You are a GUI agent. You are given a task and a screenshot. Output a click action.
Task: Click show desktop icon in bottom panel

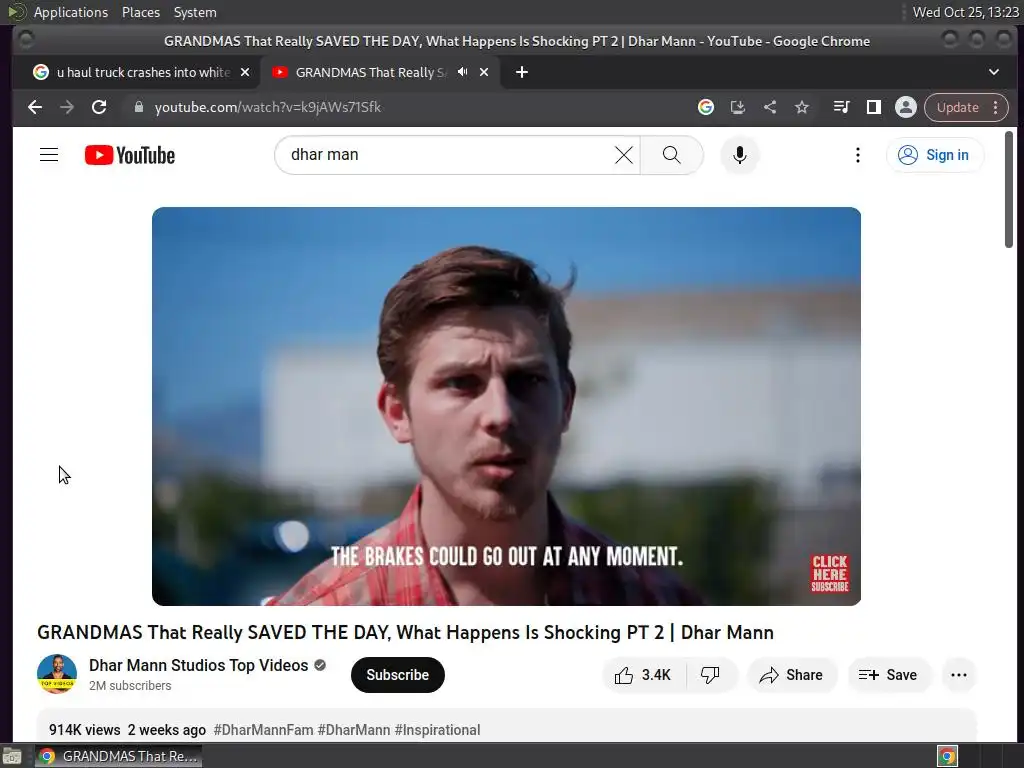tap(12, 756)
